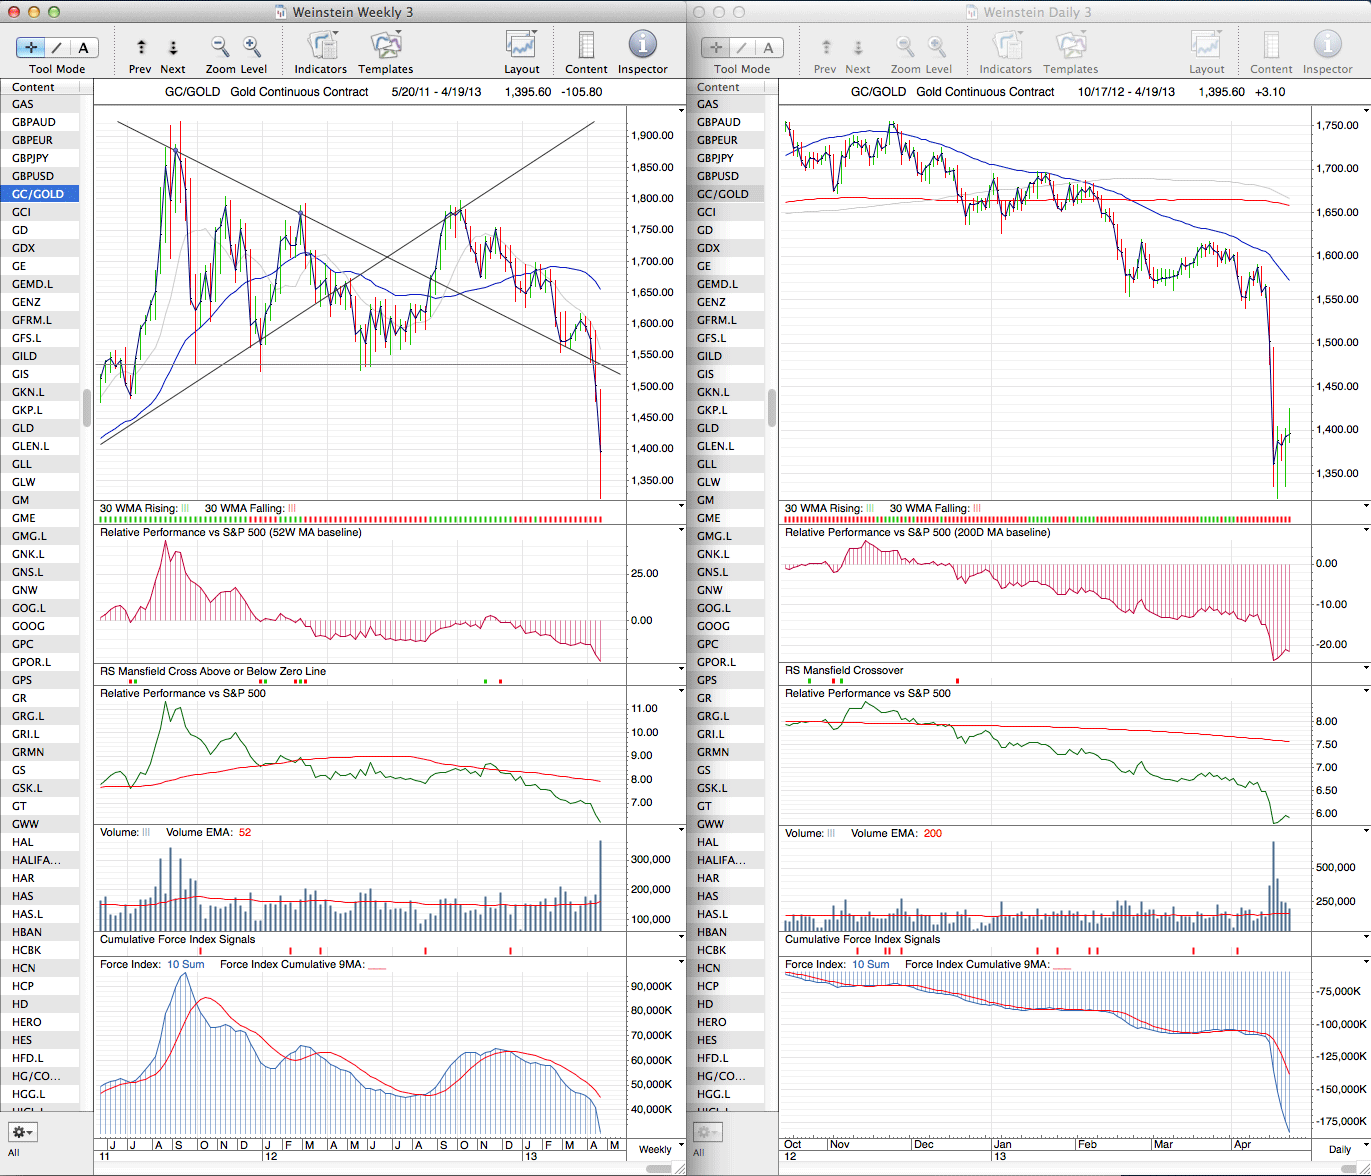The width and height of the screenshot is (1371, 1176).
Task: Select crosshair Tool Mode in the Weekly window
Action: tap(31, 47)
